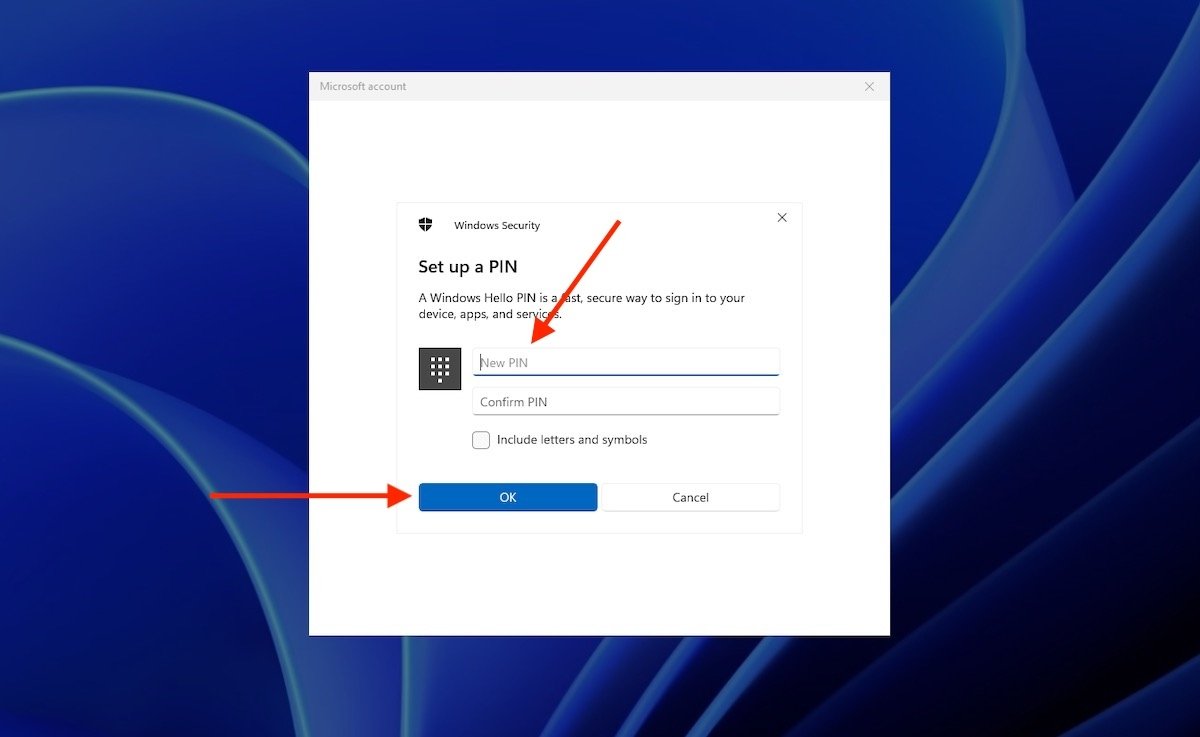Cancel the PIN setup dialog
The width and height of the screenshot is (1200, 737).
[x=690, y=497]
